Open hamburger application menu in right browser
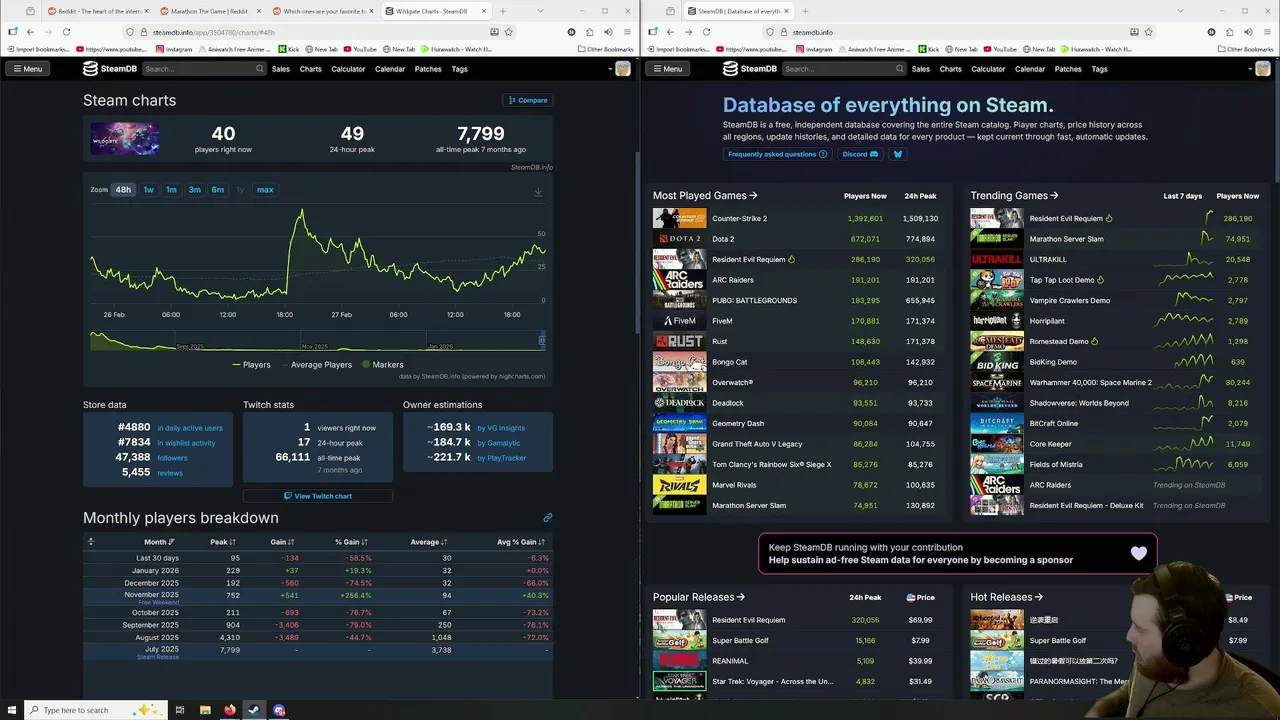This screenshot has height=720, width=1280. [x=1266, y=32]
